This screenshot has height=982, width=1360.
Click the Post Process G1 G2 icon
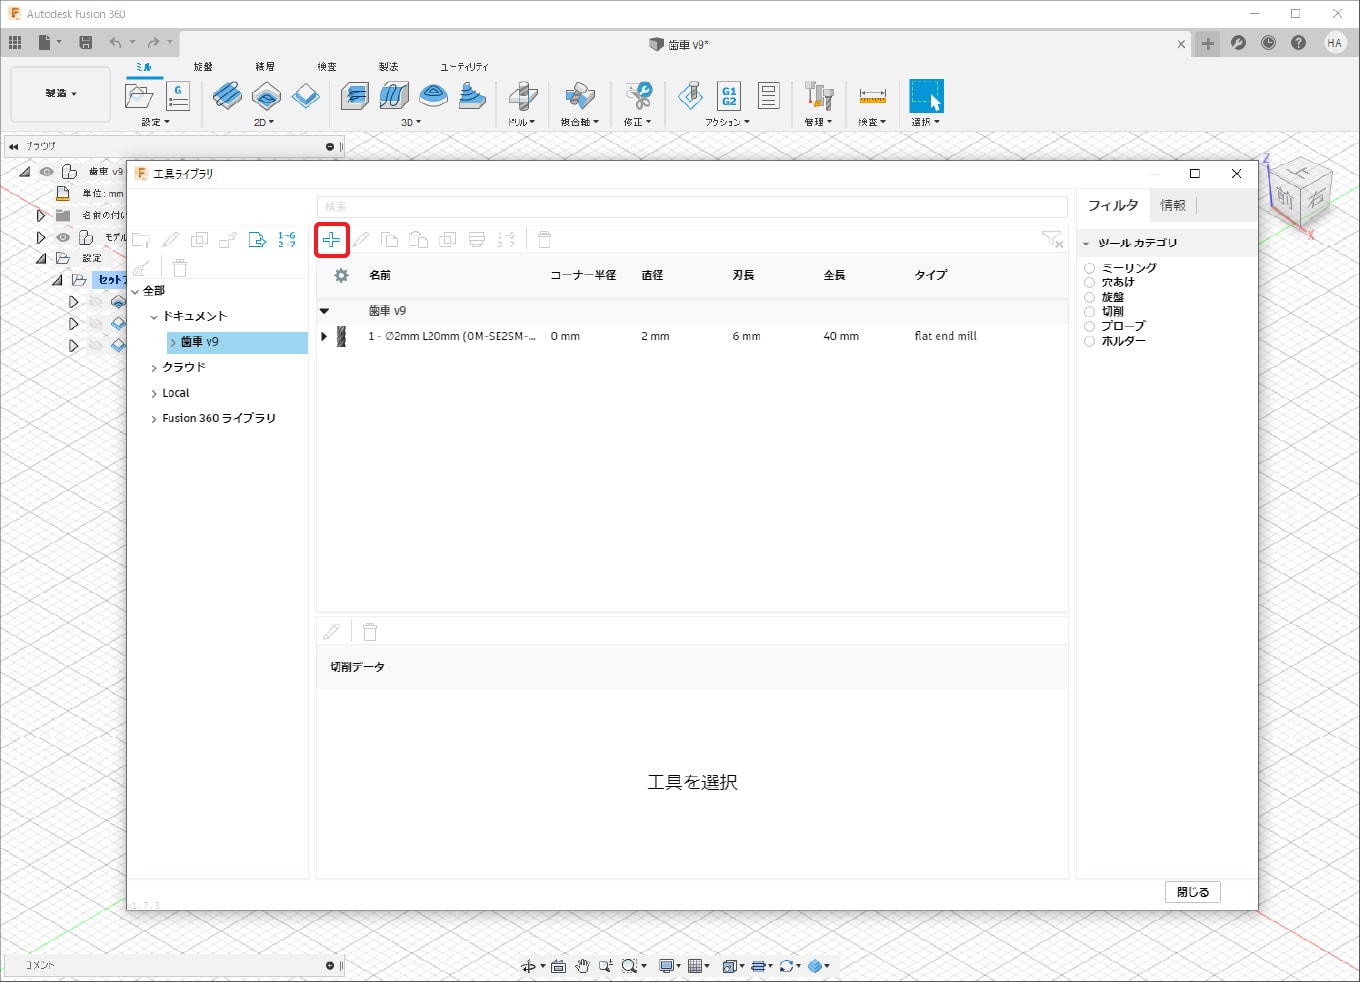pyautogui.click(x=729, y=96)
